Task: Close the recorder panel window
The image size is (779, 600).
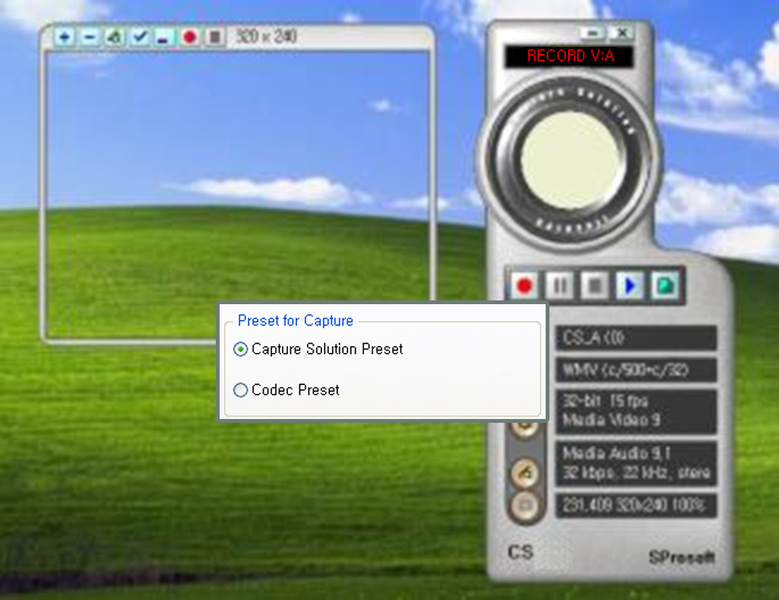Action: pyautogui.click(x=622, y=33)
